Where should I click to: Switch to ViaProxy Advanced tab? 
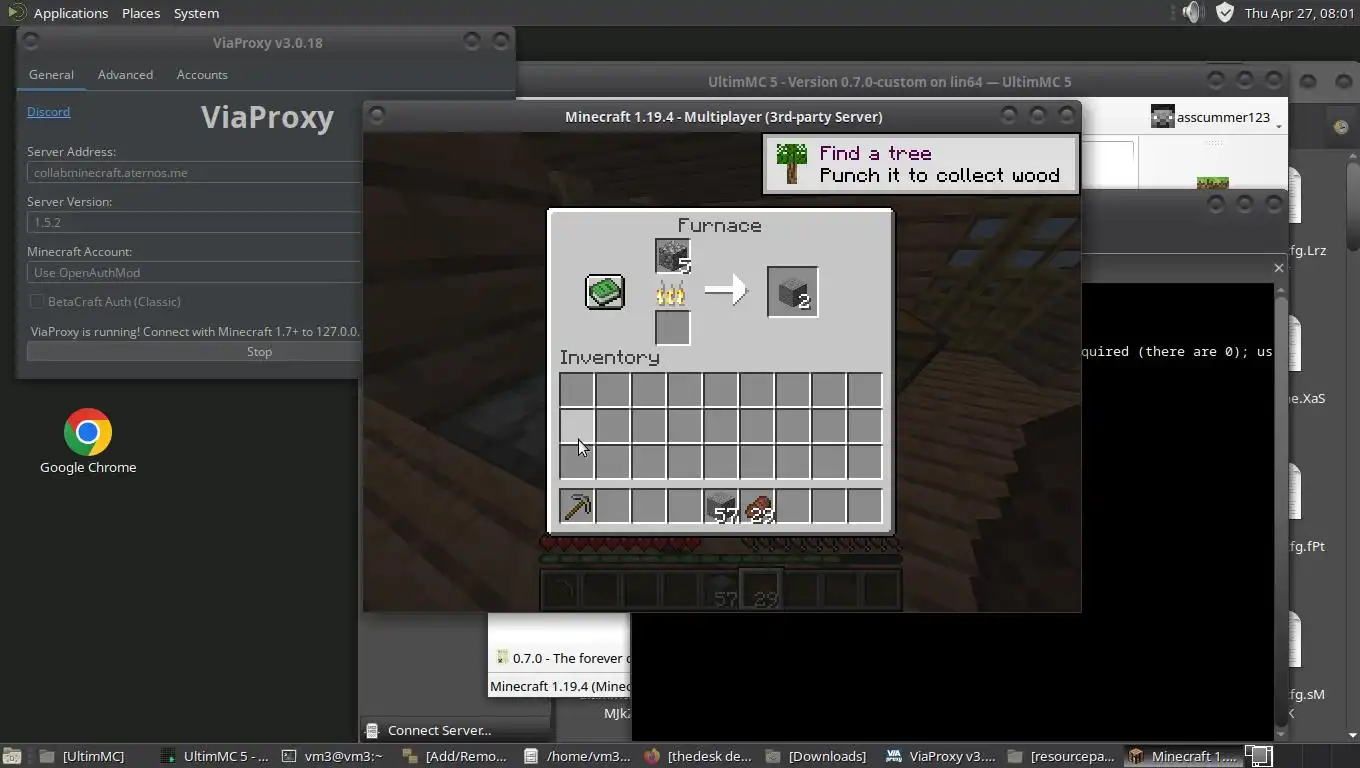(x=125, y=75)
